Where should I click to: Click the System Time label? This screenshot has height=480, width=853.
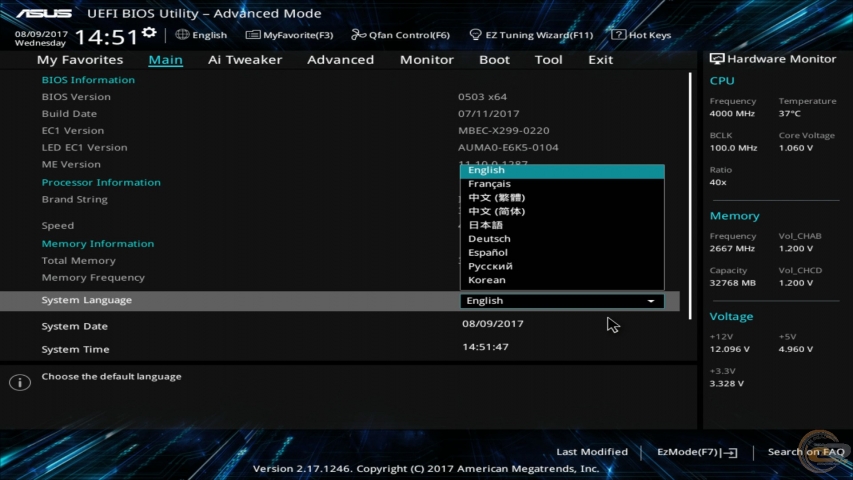coord(75,349)
